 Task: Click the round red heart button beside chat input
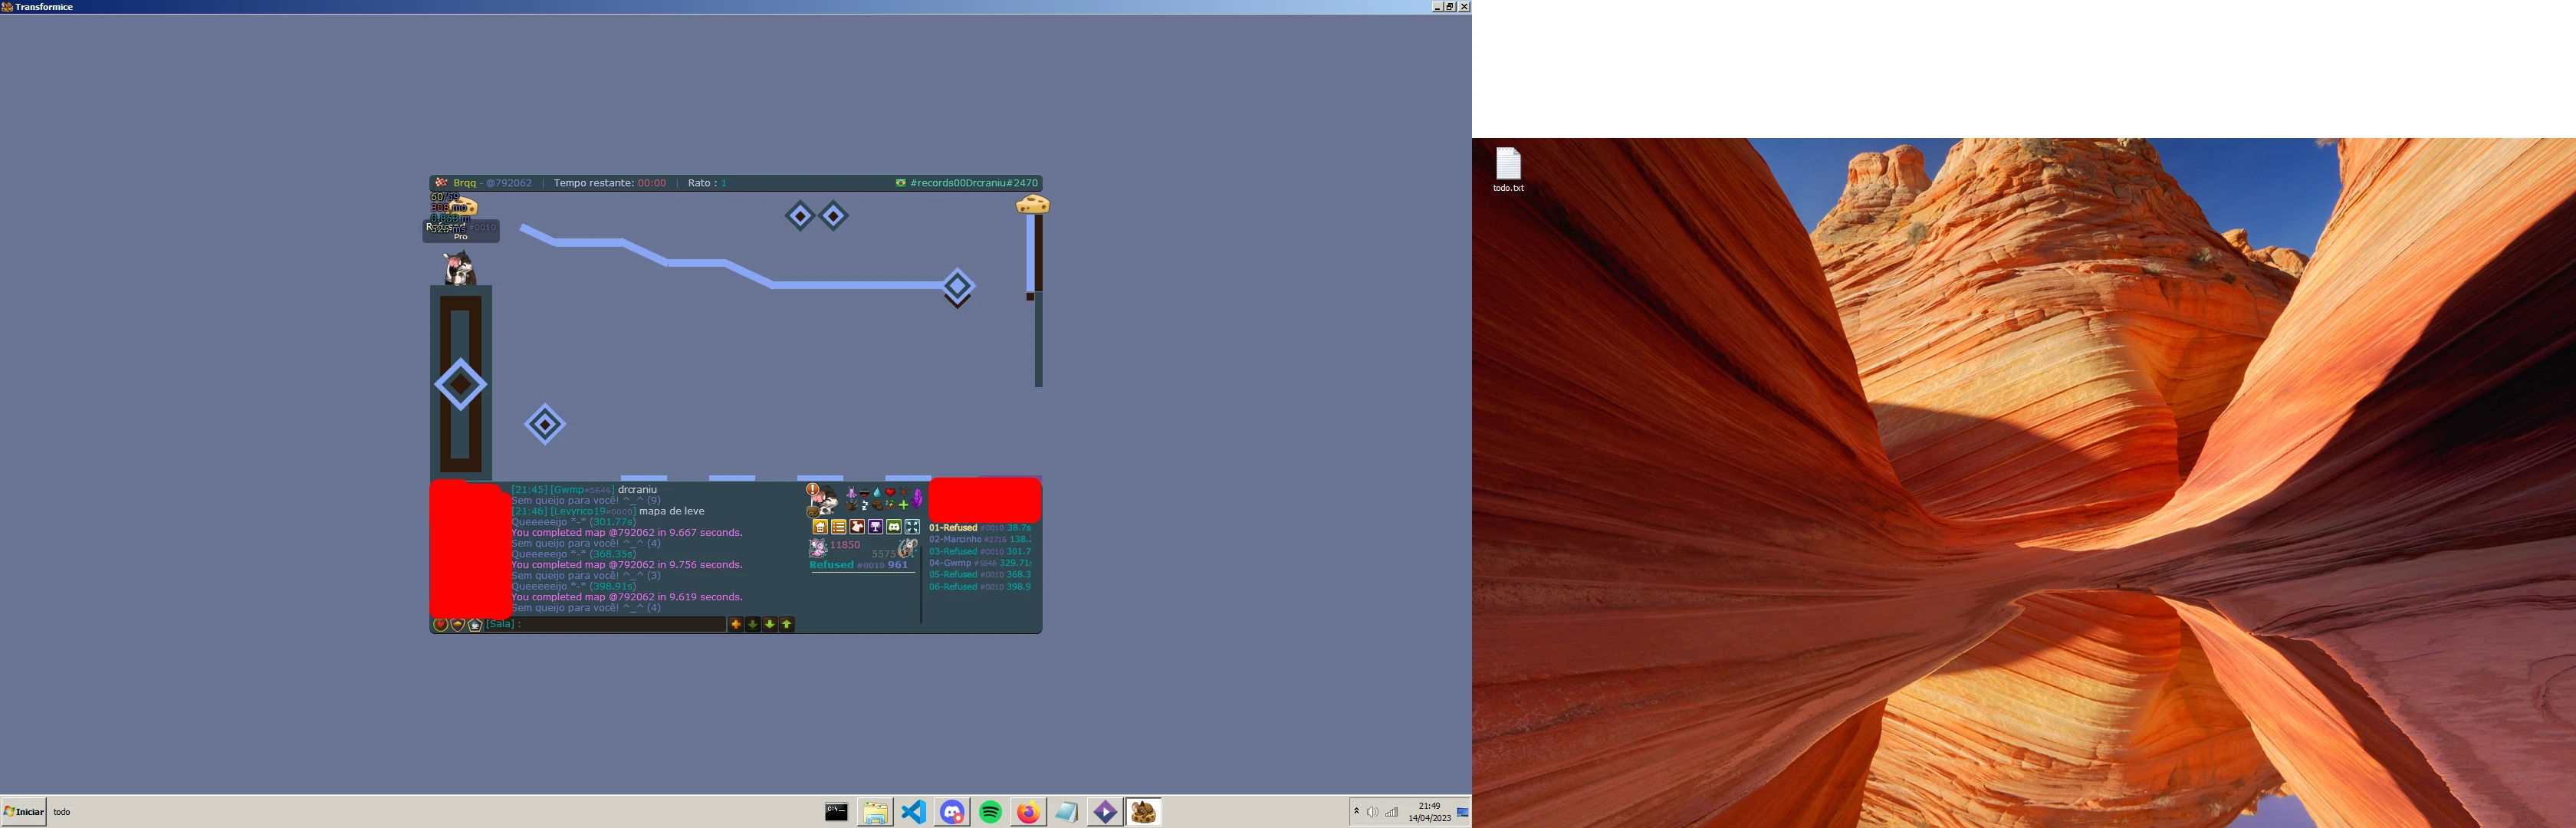click(440, 624)
